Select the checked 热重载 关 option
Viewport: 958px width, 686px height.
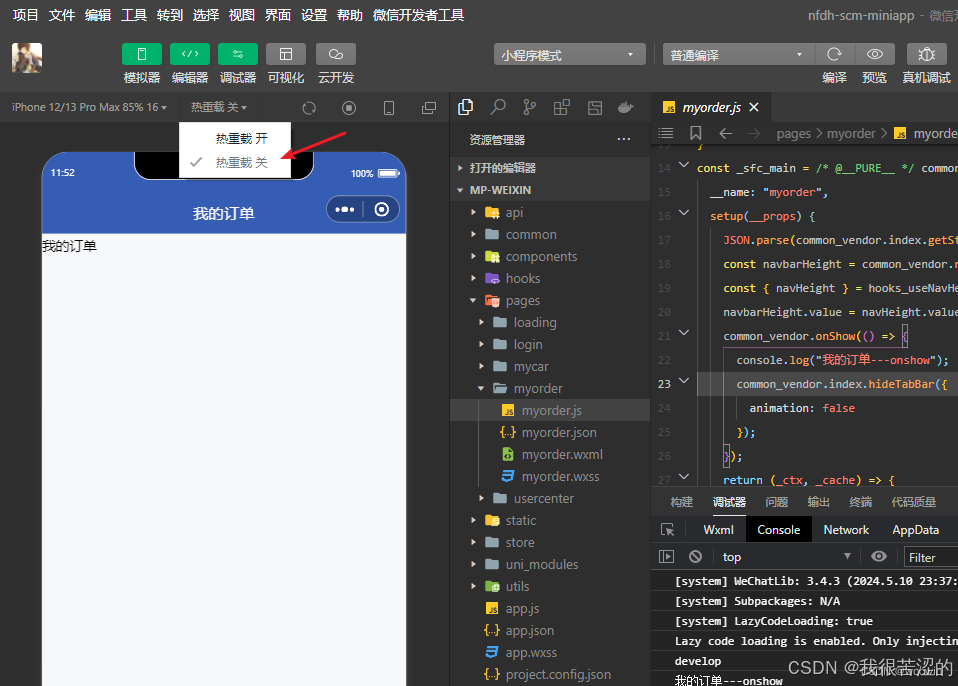point(235,162)
